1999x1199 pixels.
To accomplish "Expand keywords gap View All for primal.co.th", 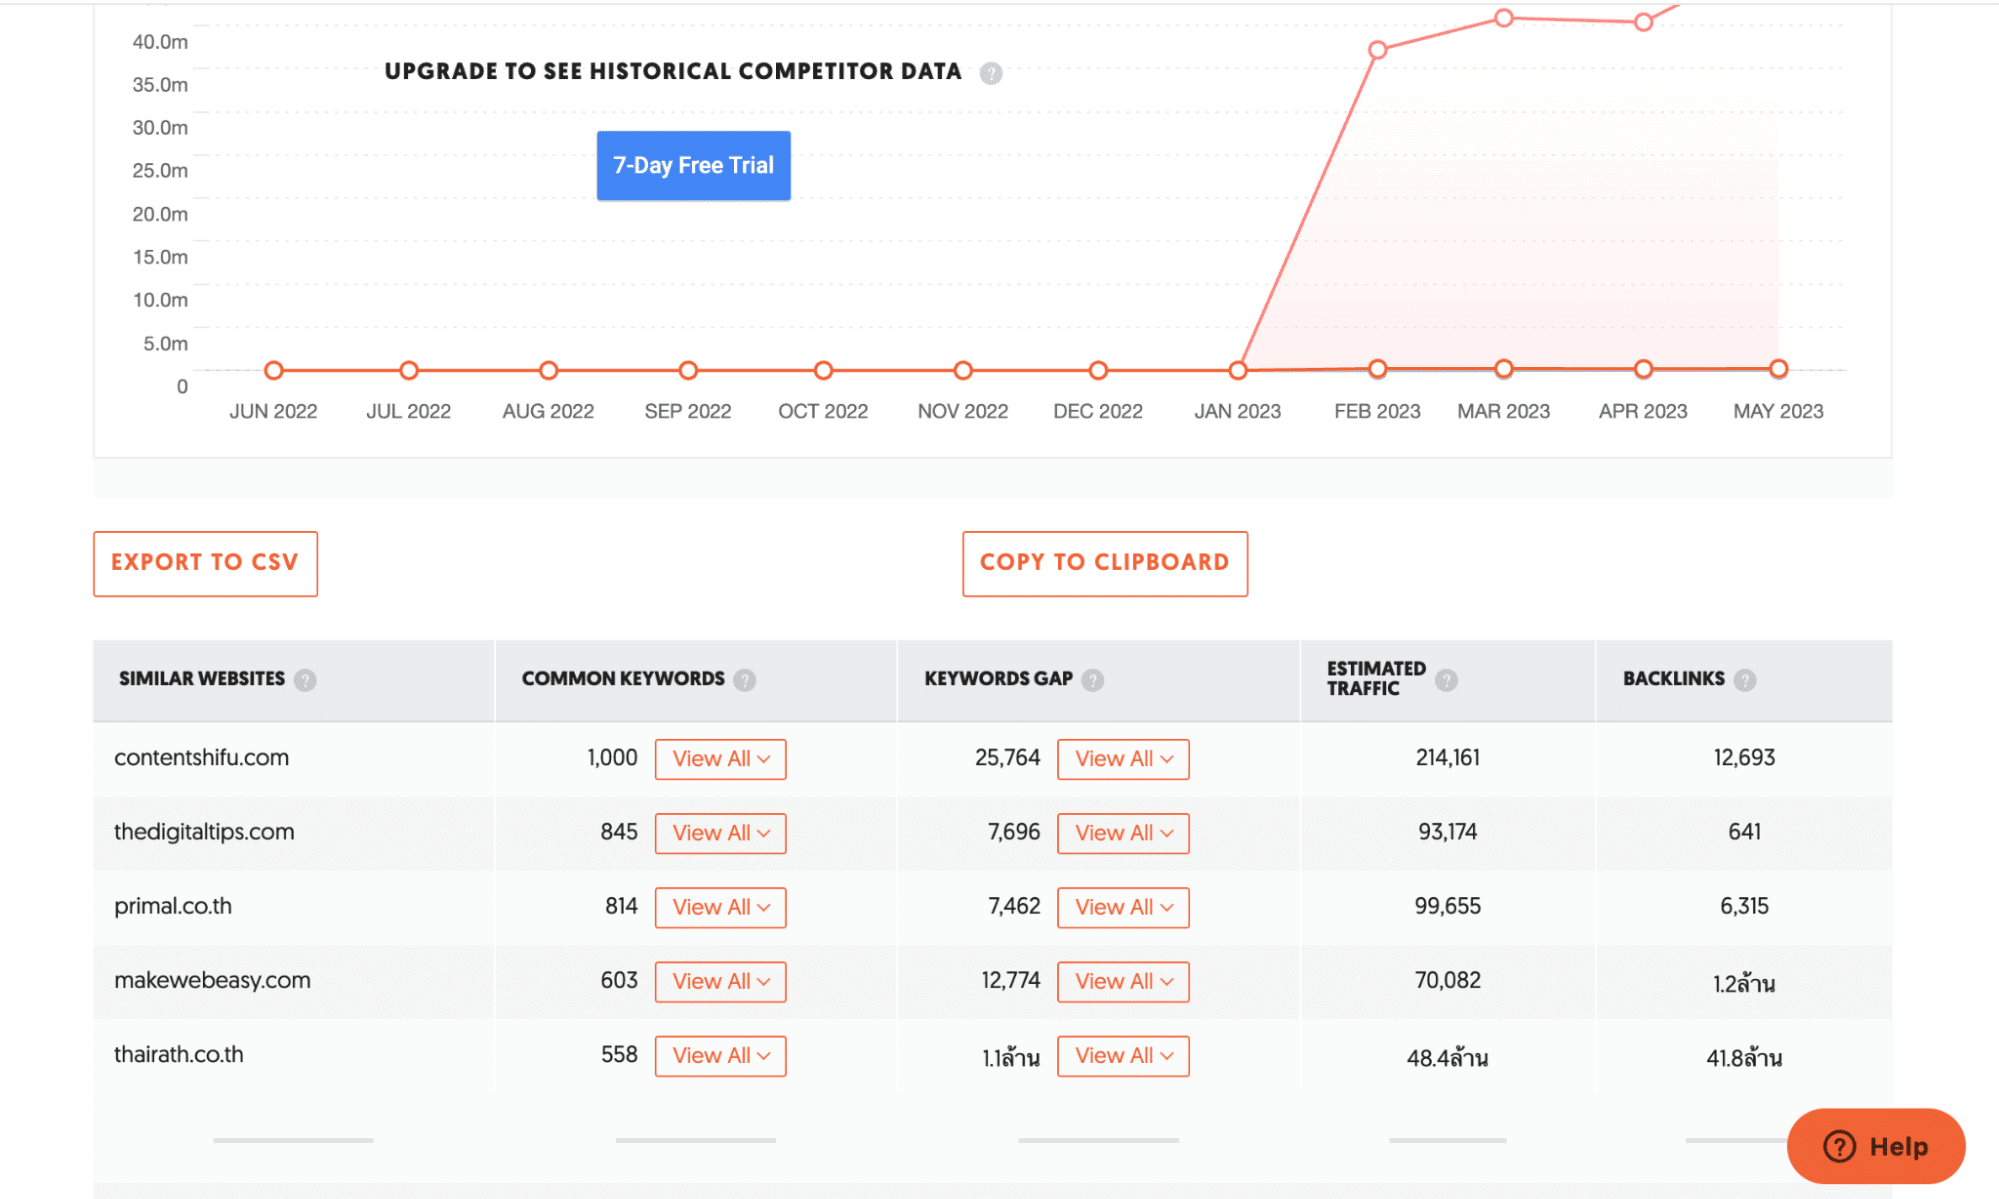I will click(1123, 907).
